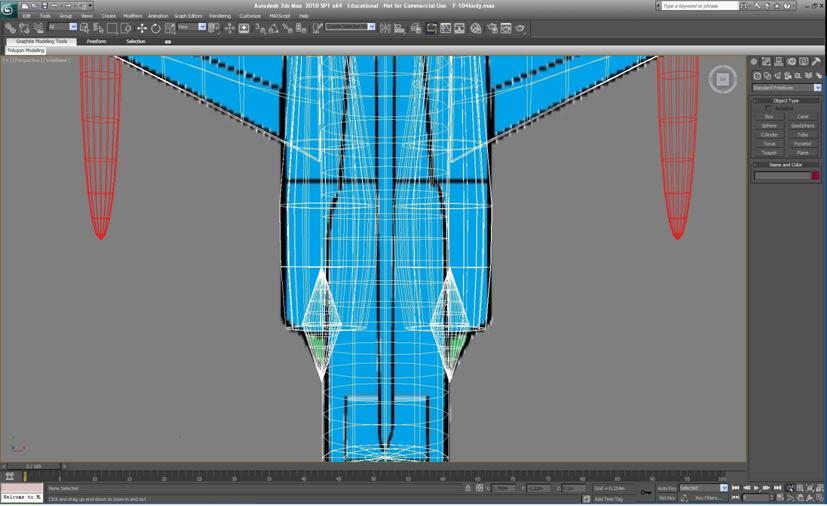Click the search keyword input field

(700, 6)
